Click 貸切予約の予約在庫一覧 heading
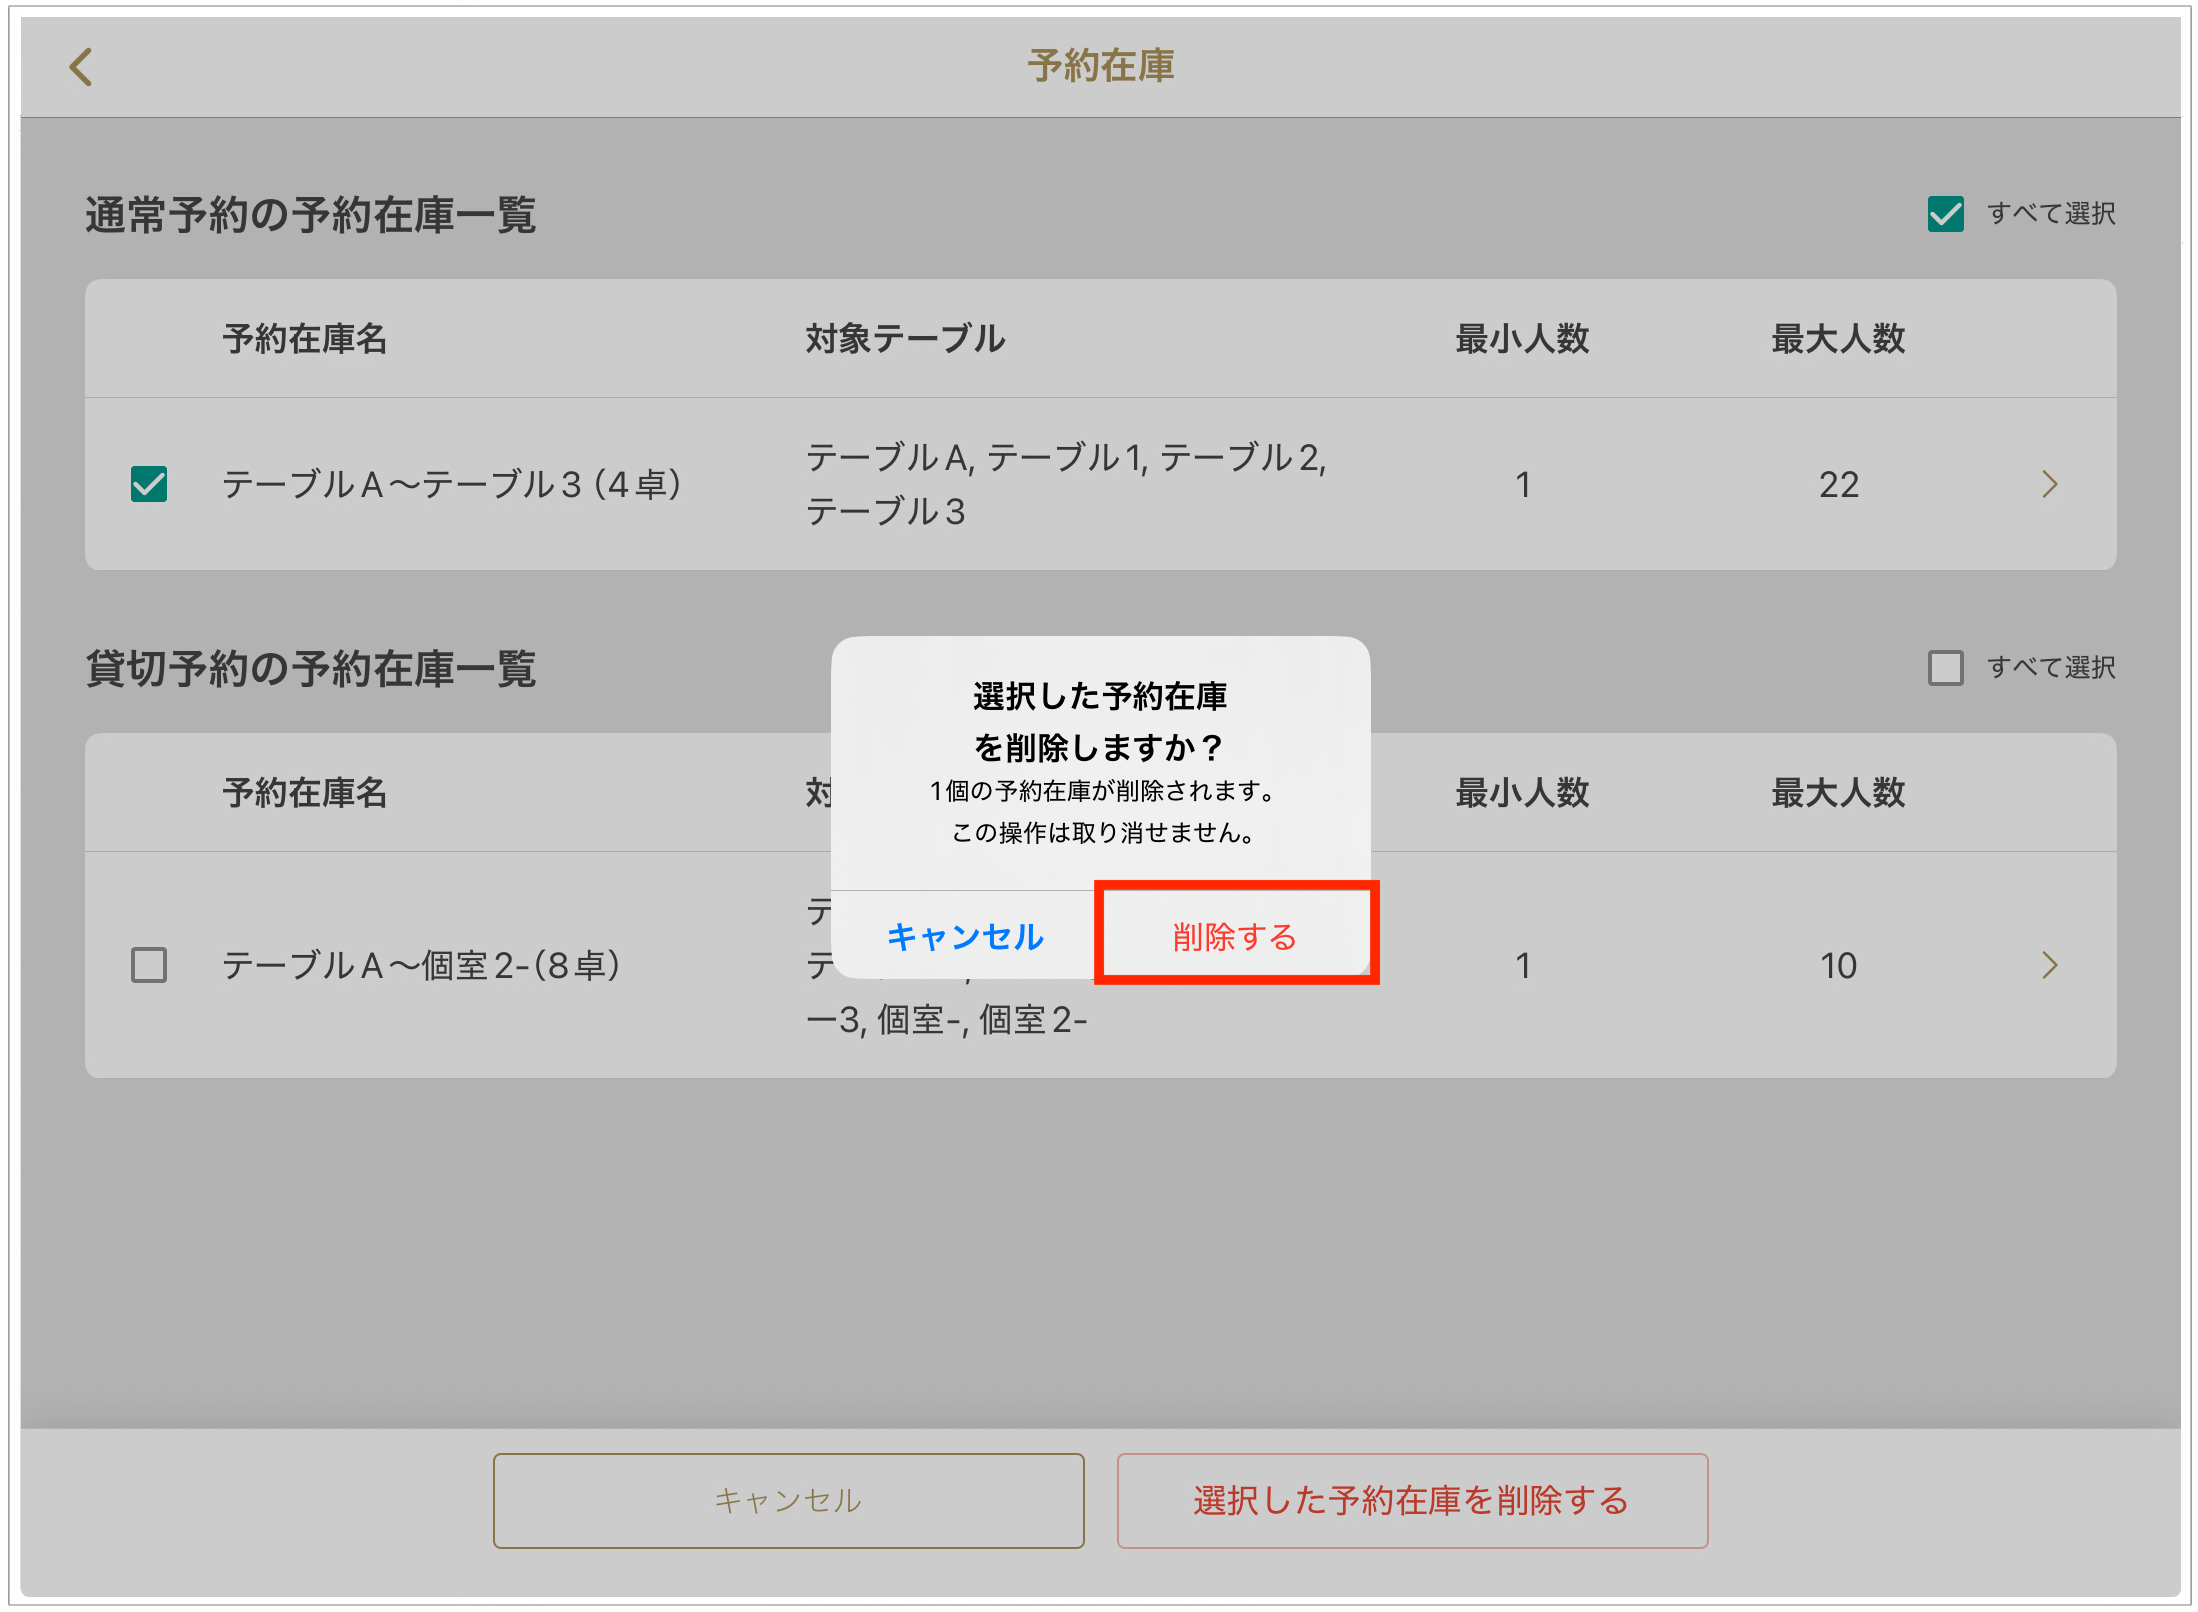Viewport: 2198px width, 1612px height. pos(311,669)
